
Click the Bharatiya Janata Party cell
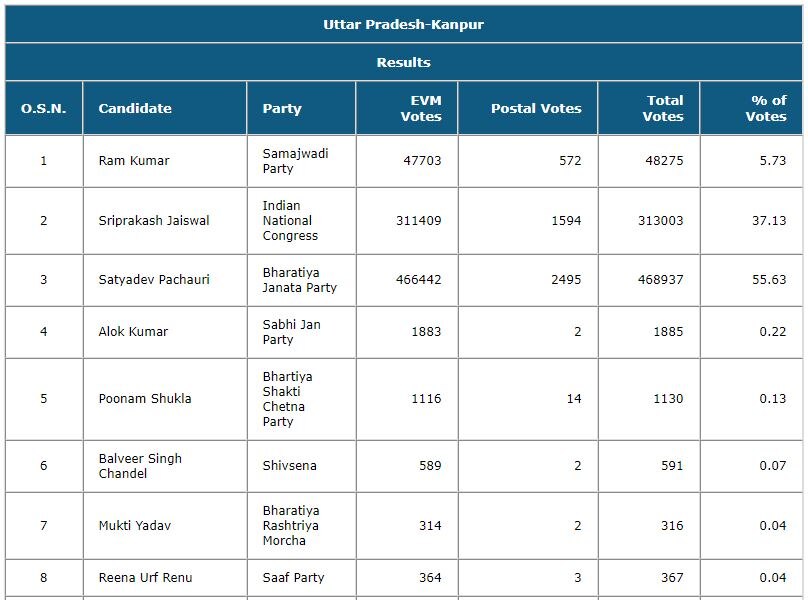point(301,280)
